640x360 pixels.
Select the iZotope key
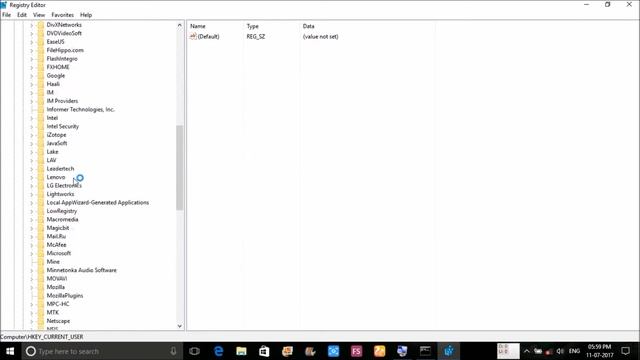[56, 135]
